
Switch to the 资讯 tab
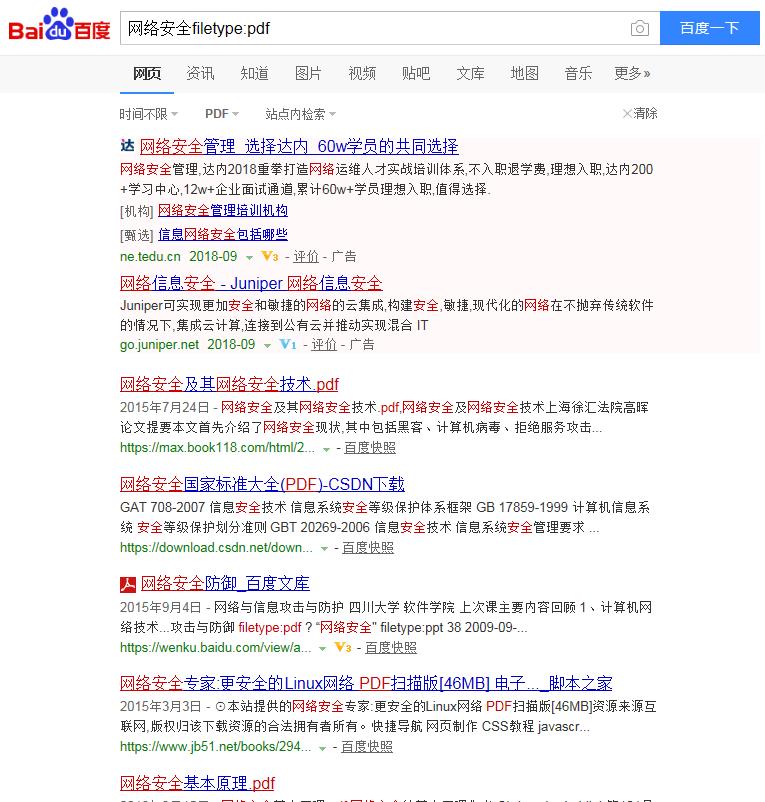tap(200, 74)
